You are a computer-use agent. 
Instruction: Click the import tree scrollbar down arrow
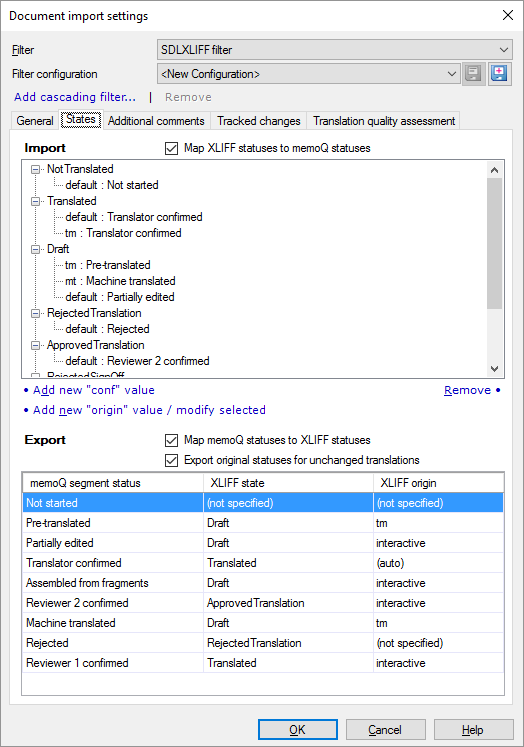click(494, 369)
